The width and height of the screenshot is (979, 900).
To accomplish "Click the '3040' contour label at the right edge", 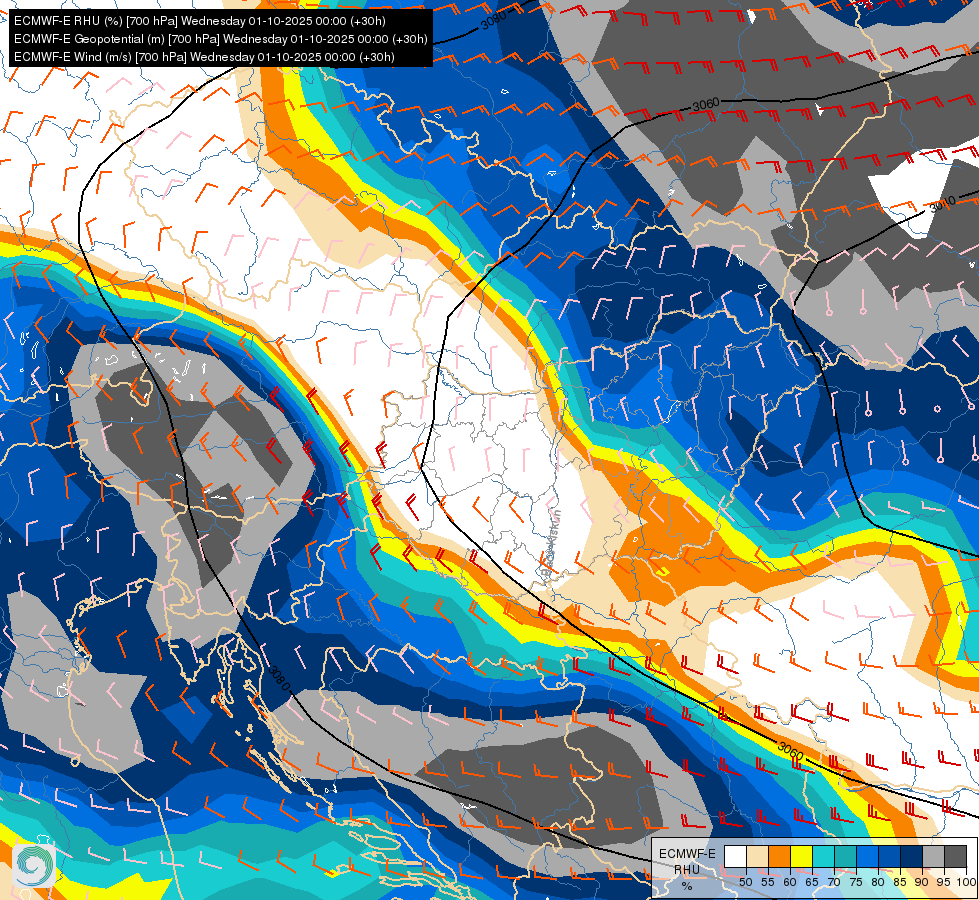I will tap(943, 204).
